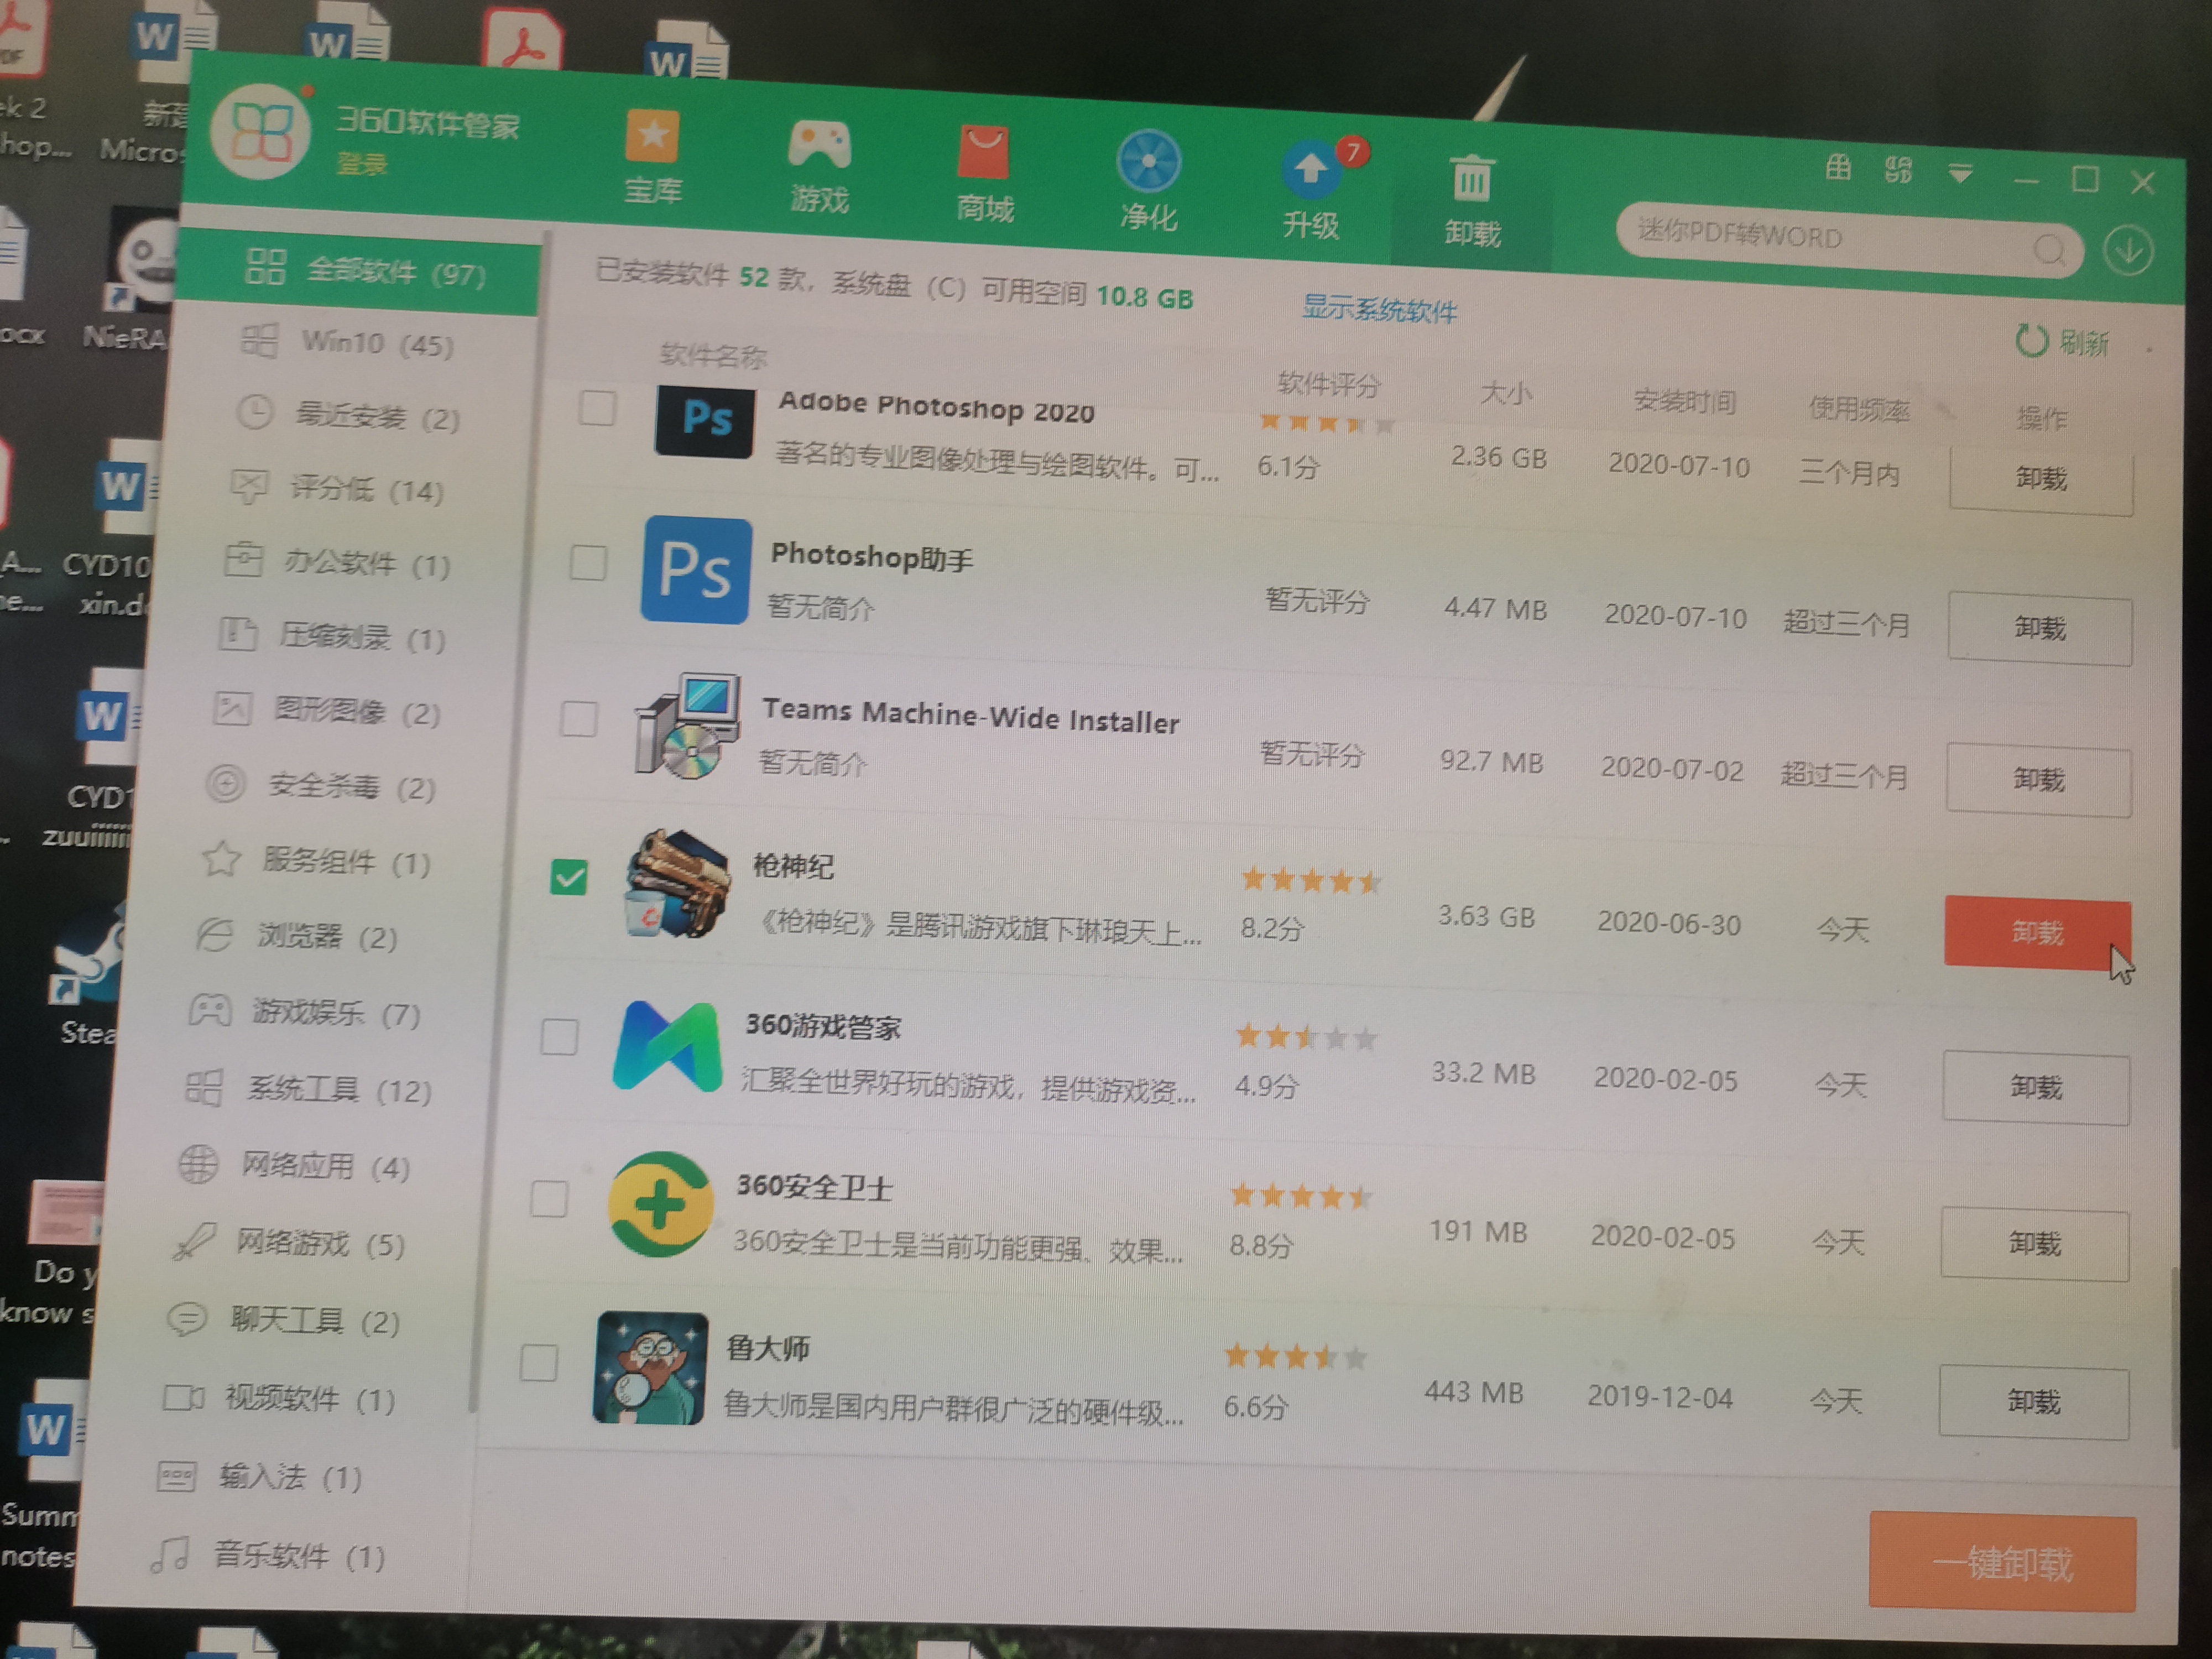Click the orange 一键卸载 button
This screenshot has height=1659, width=2212.
point(2003,1561)
